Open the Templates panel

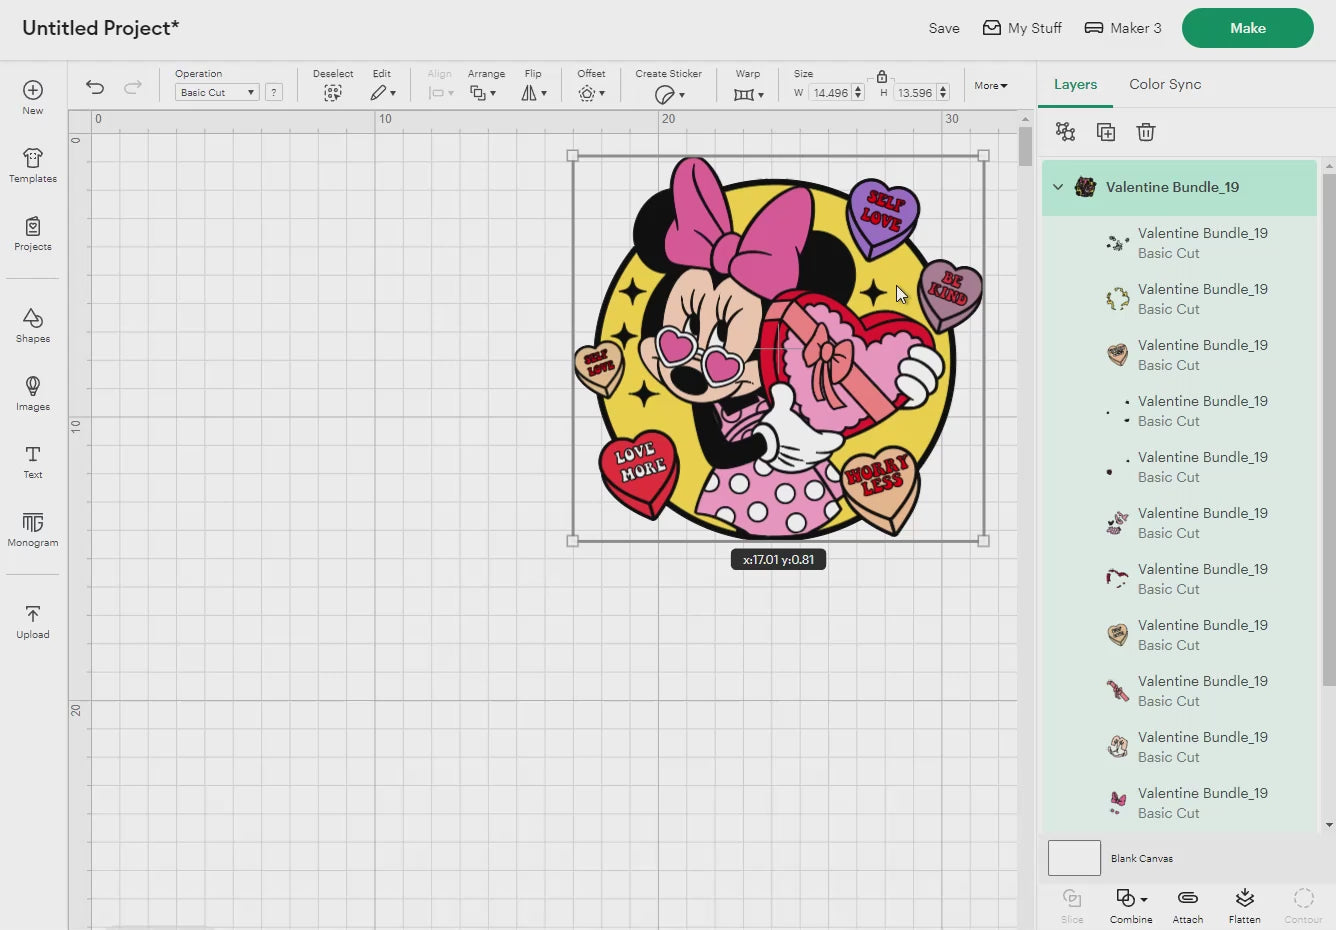[33, 165]
